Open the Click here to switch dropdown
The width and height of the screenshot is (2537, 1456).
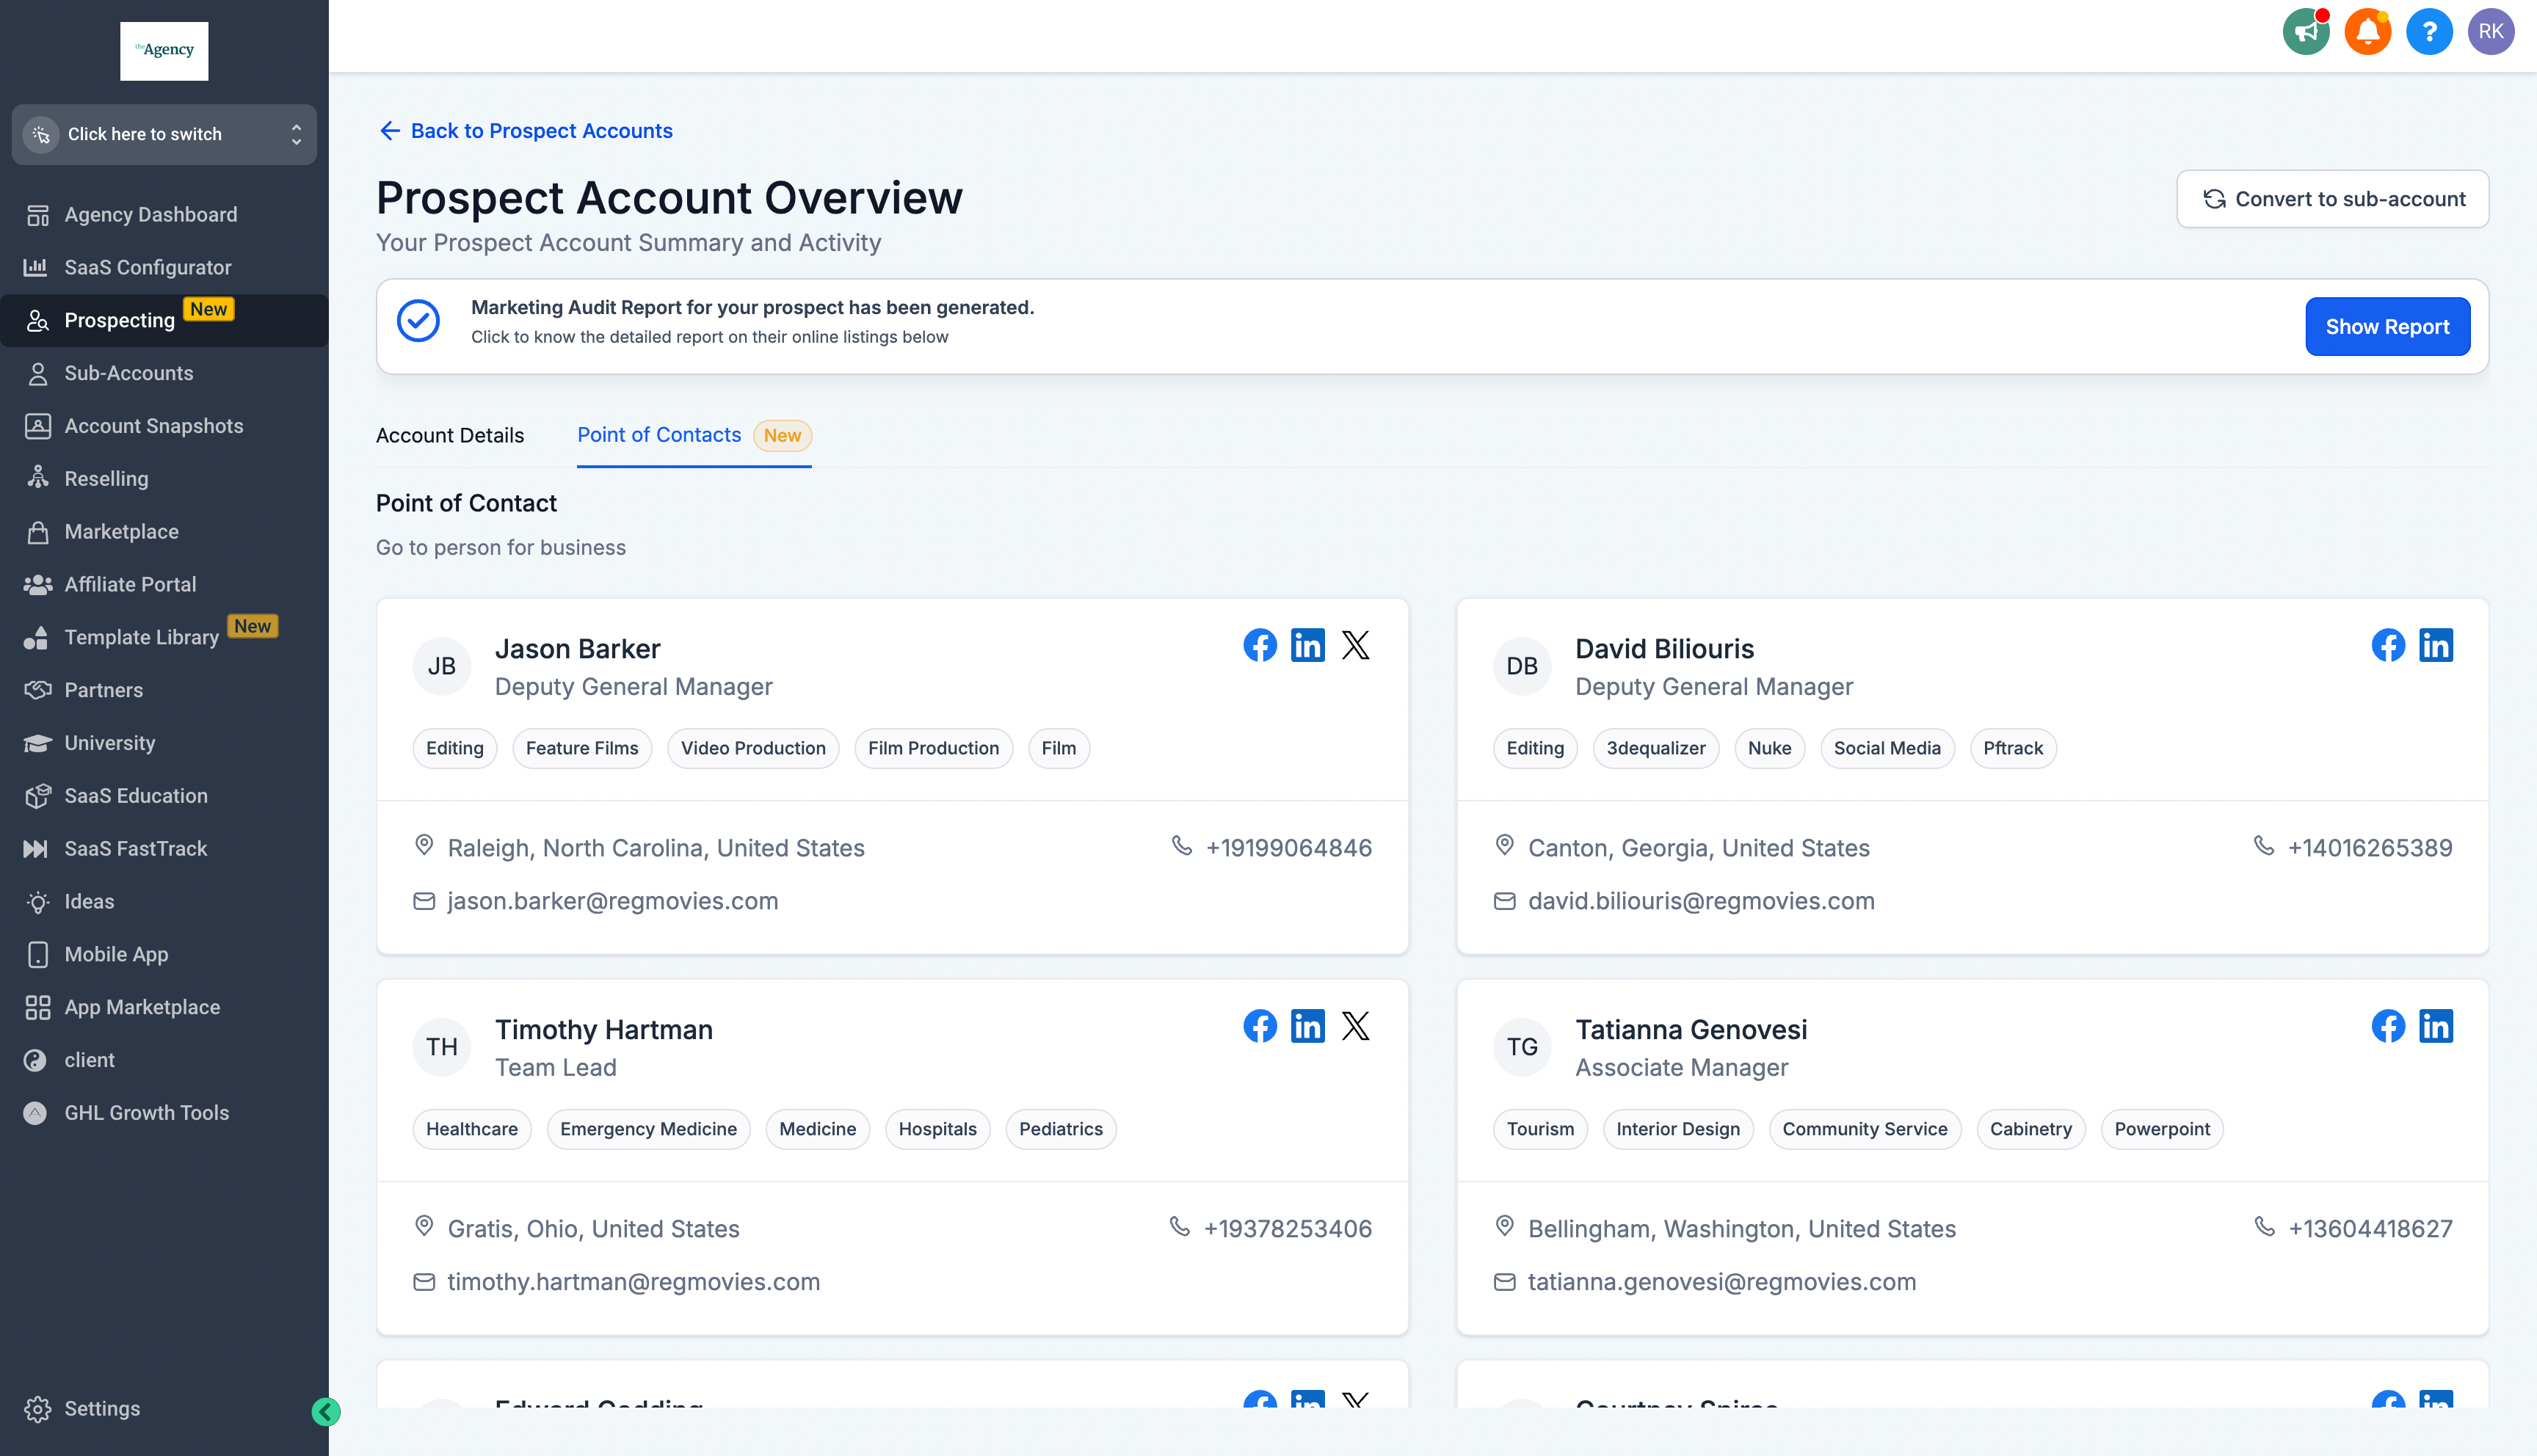tap(164, 134)
